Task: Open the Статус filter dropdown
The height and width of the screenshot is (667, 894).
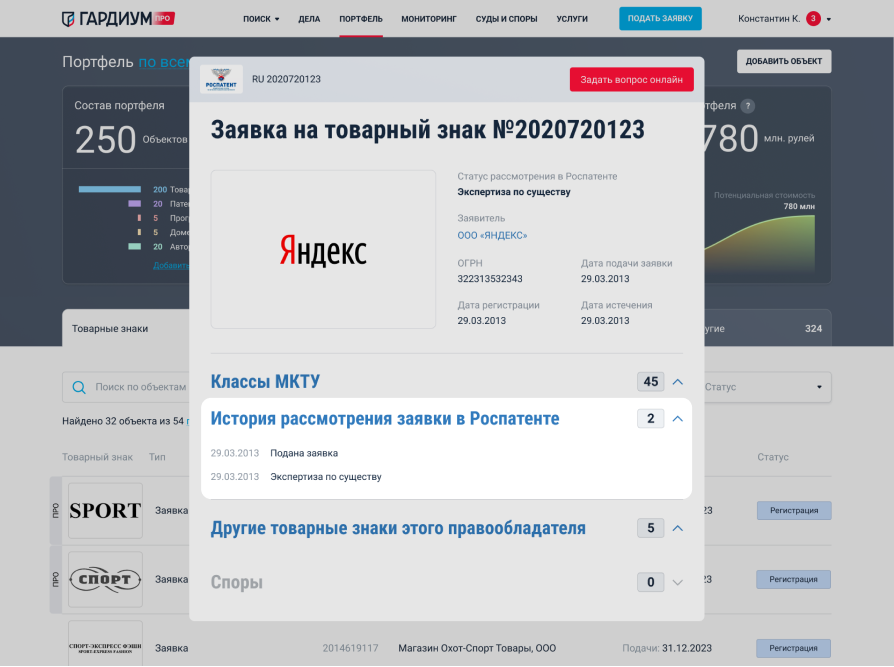Action: tap(764, 387)
